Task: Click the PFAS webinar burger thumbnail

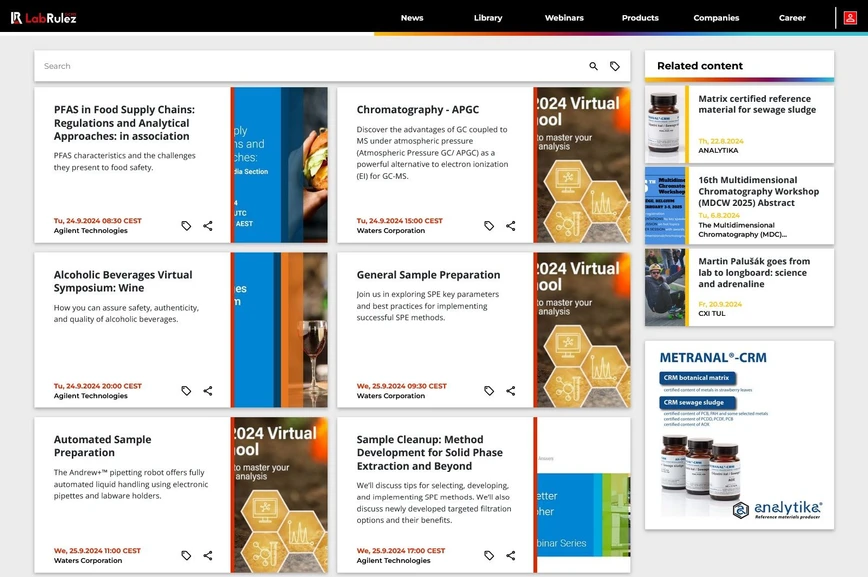Action: click(x=280, y=164)
